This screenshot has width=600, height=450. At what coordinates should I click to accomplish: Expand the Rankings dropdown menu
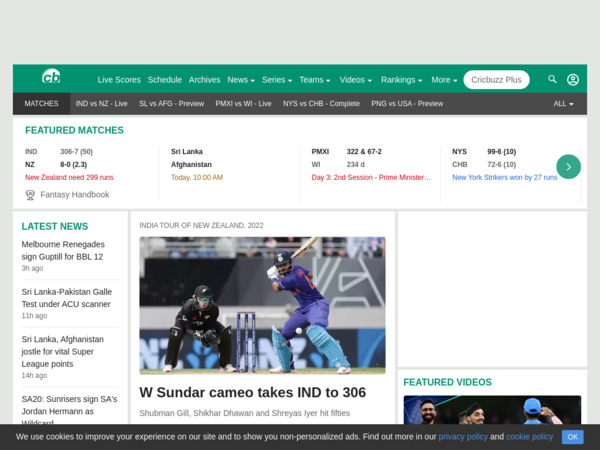[x=401, y=80]
